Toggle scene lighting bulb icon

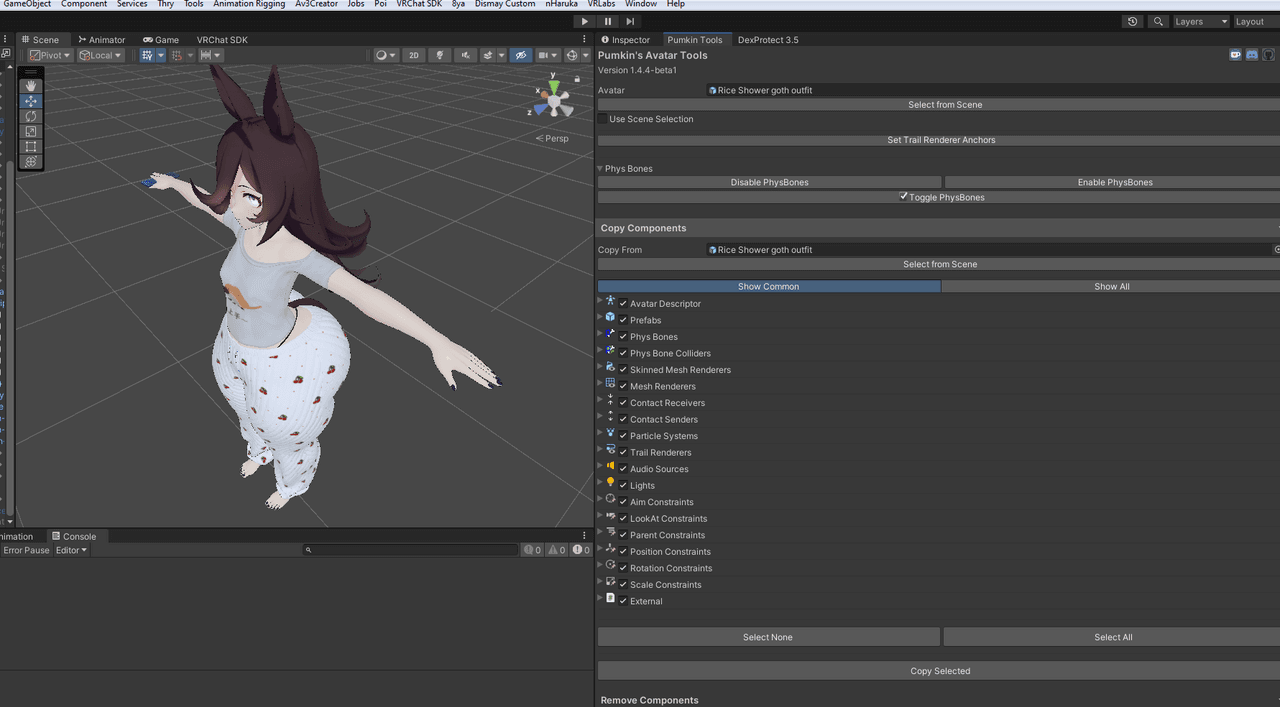439,56
